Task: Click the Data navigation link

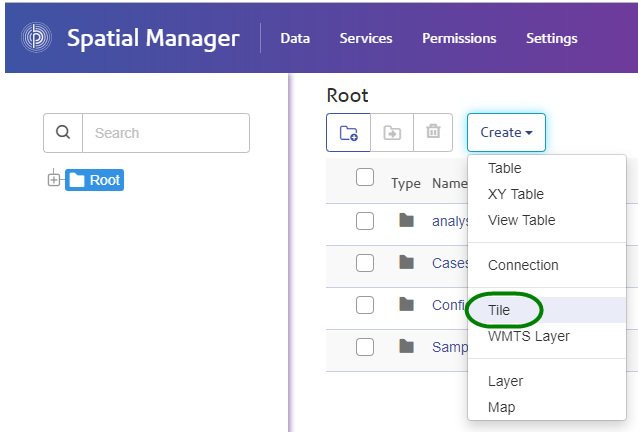Action: coord(295,38)
